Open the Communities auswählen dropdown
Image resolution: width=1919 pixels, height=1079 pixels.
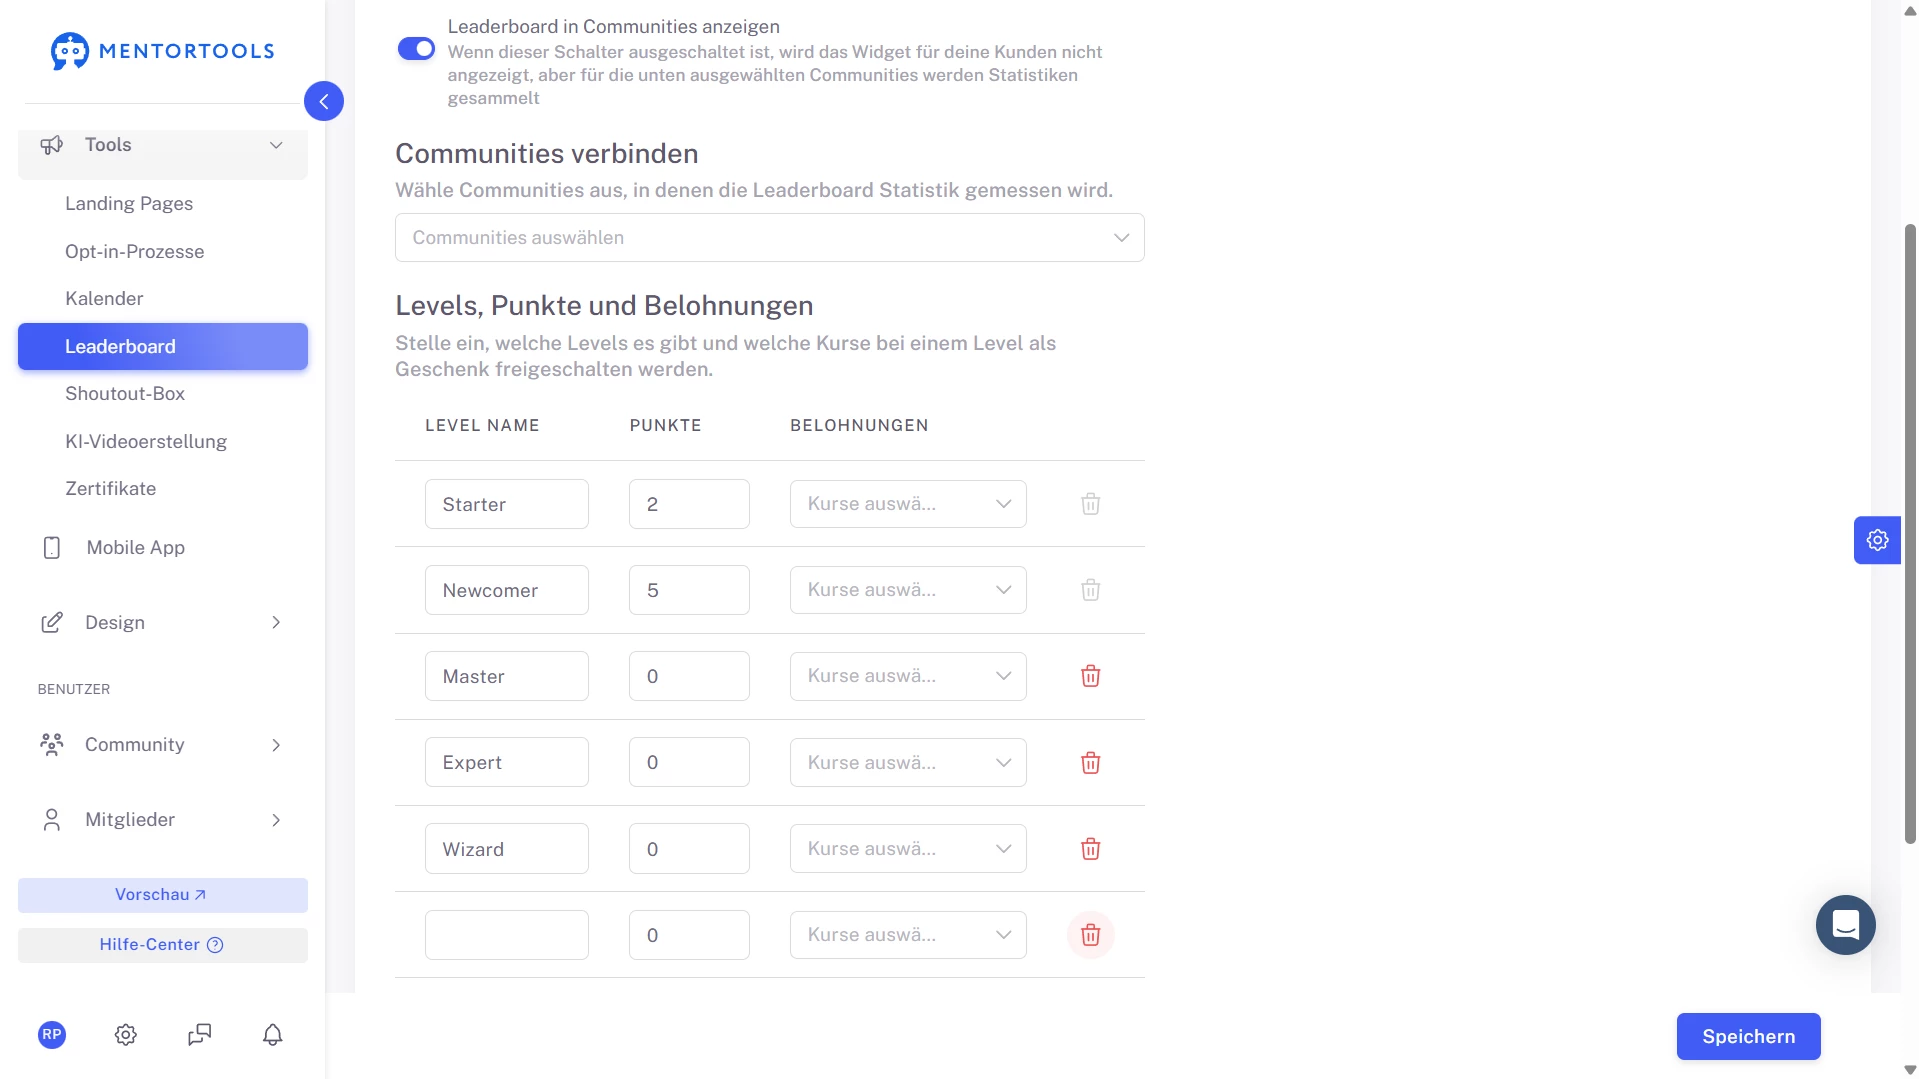coord(769,238)
